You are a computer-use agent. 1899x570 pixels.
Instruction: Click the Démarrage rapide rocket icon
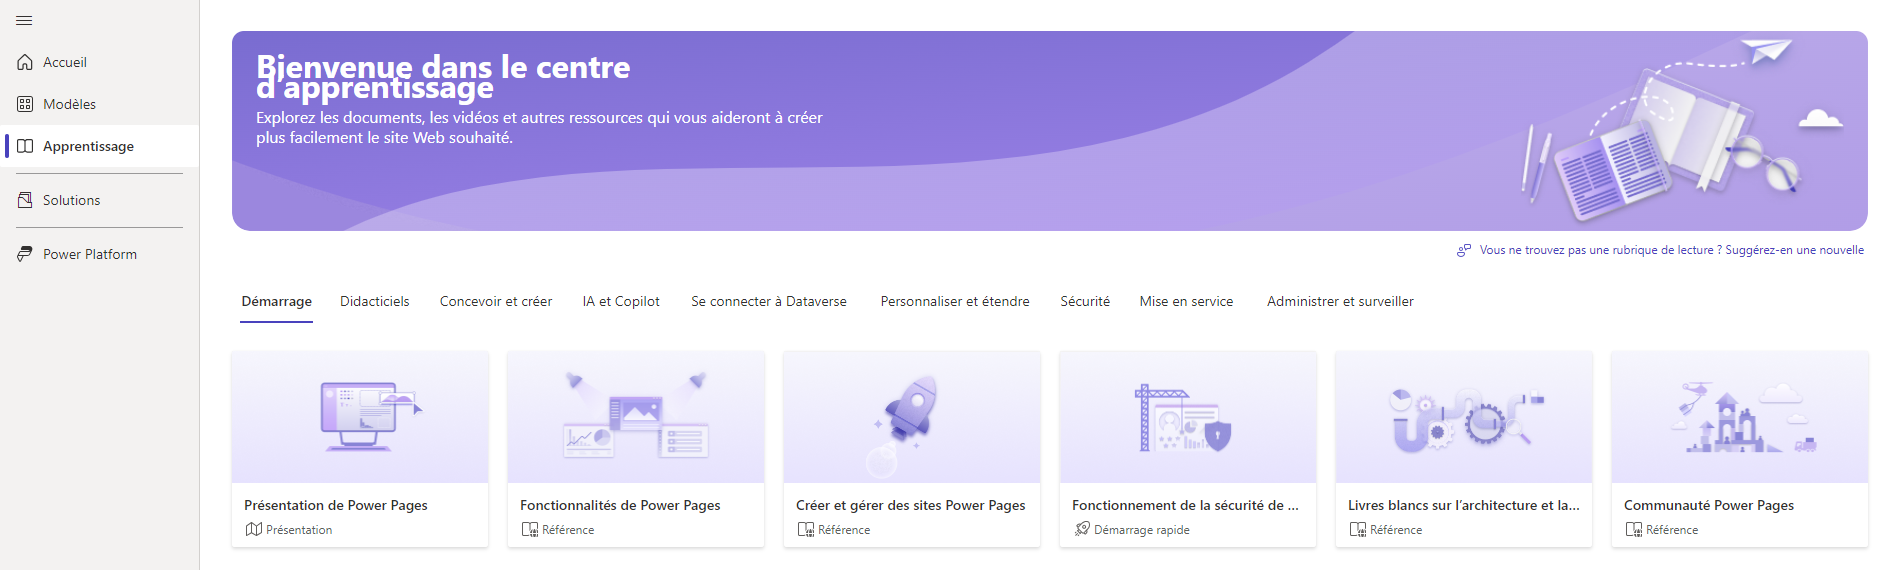pos(1082,529)
